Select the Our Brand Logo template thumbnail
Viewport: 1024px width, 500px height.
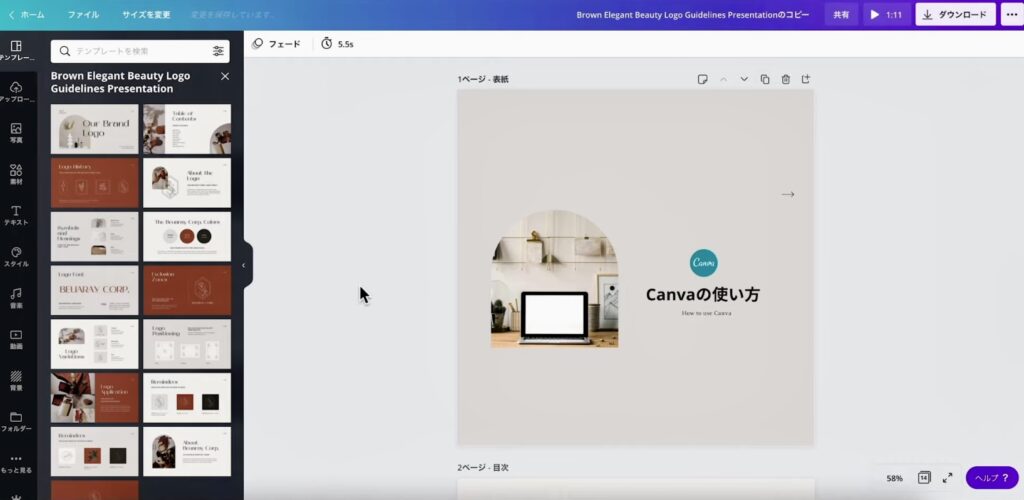click(95, 129)
